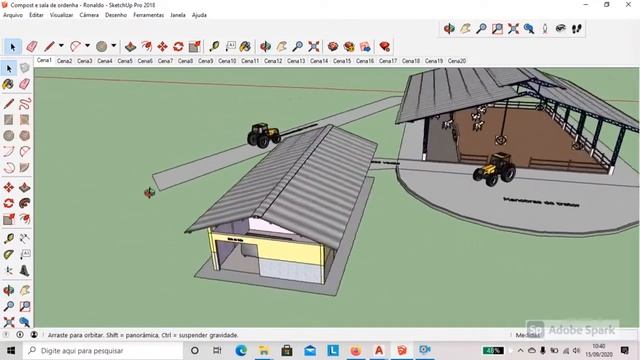This screenshot has width=640, height=360.
Task: Pick the Freehand drawing tool
Action: click(24, 103)
